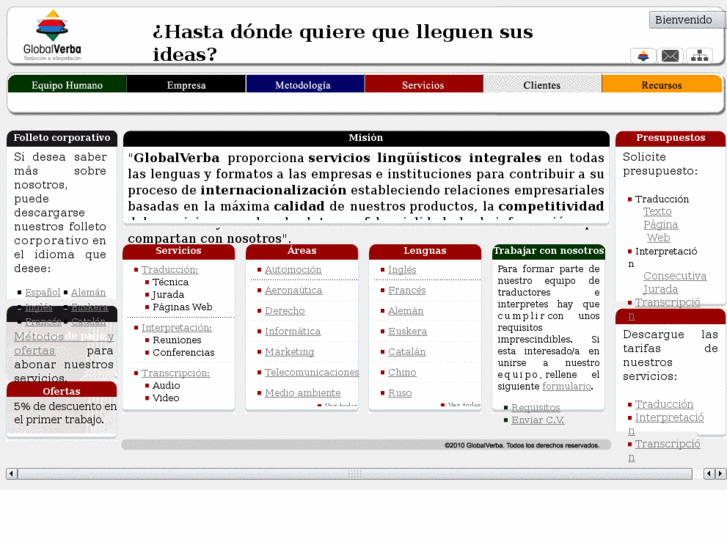Open the Traducción: services link

pyautogui.click(x=170, y=269)
